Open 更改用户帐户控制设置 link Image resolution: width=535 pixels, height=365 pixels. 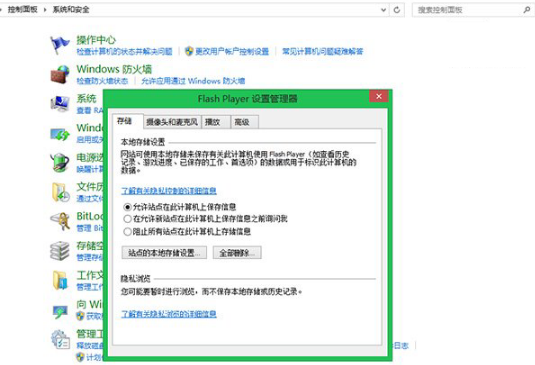pos(232,52)
